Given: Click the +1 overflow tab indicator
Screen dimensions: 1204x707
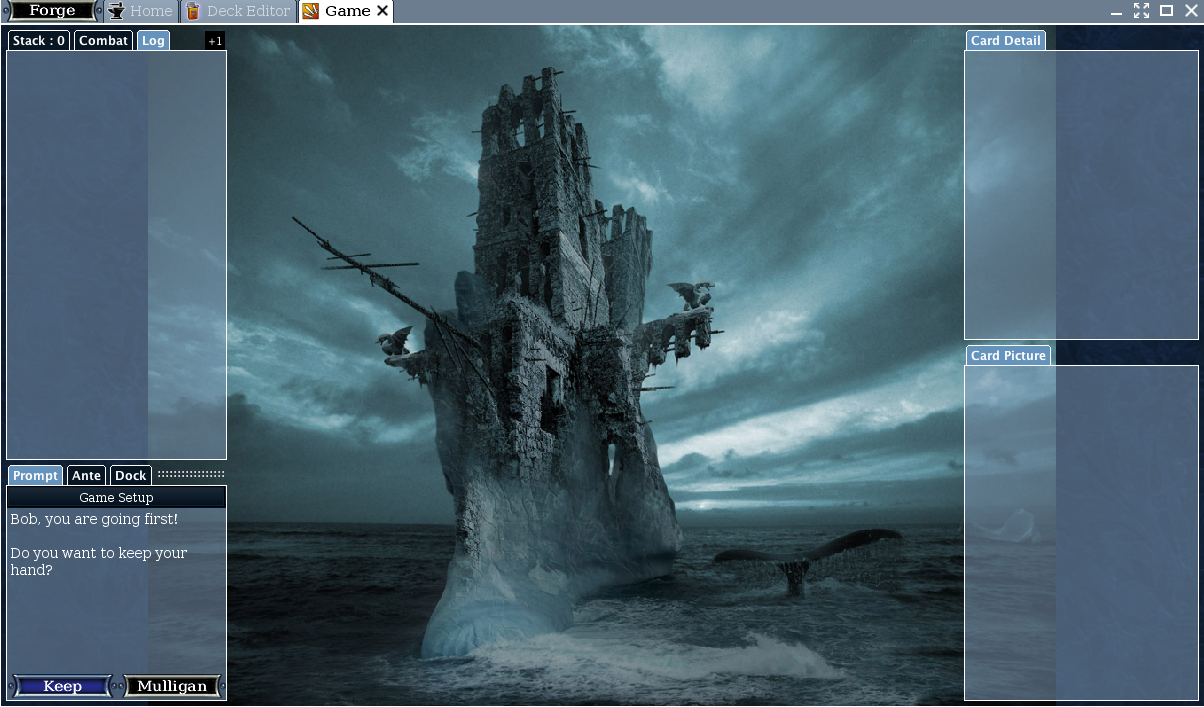Looking at the screenshot, I should [x=215, y=41].
